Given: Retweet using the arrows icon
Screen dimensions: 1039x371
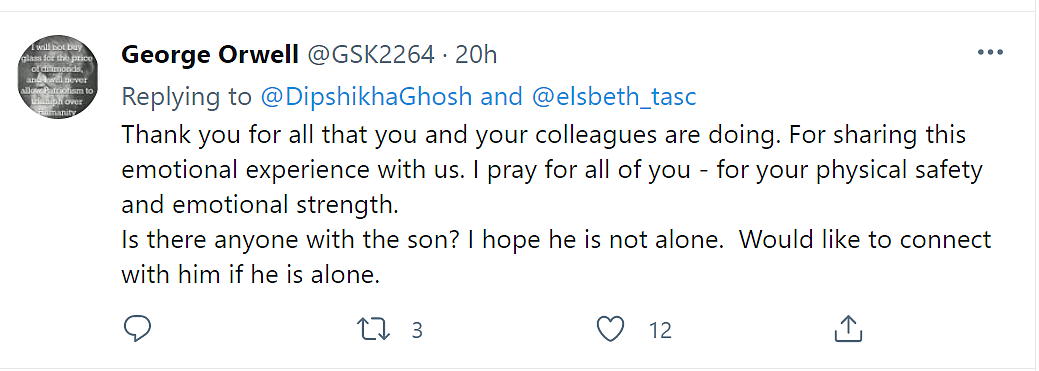Looking at the screenshot, I should point(374,329).
